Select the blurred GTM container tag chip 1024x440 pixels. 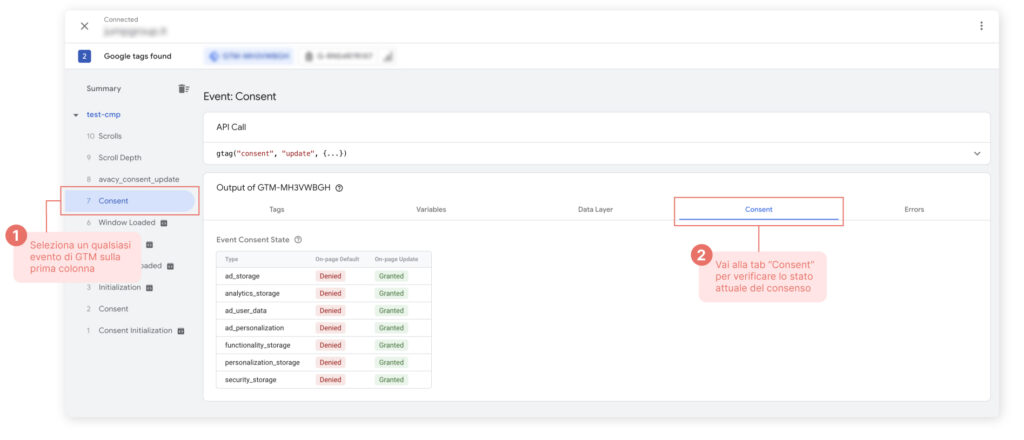249,56
